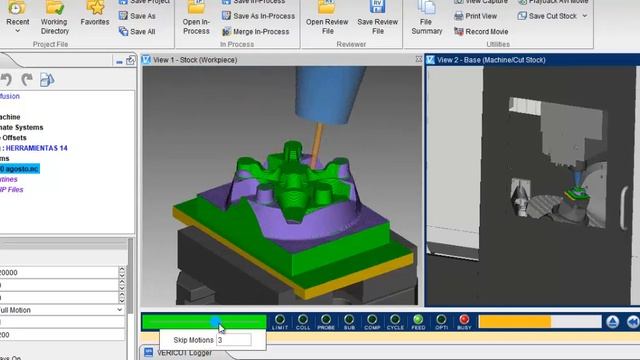Select the Coordinate Systems tree entry
Image resolution: width=640 pixels, height=360 pixels.
pos(22,127)
